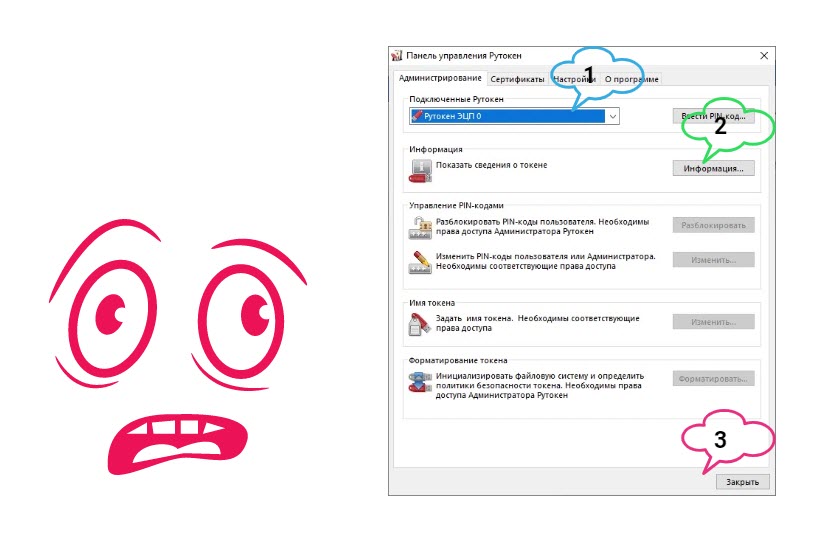Viewport: 832px width, 539px height.
Task: Click the text Показать сведения о токене
Action: point(491,165)
